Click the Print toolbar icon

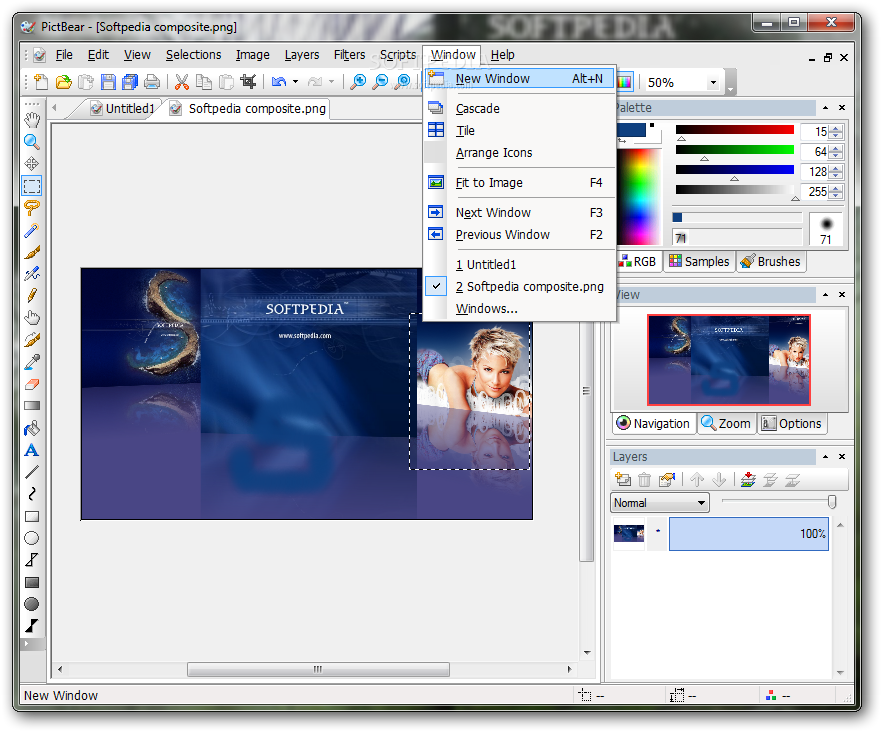click(x=152, y=82)
